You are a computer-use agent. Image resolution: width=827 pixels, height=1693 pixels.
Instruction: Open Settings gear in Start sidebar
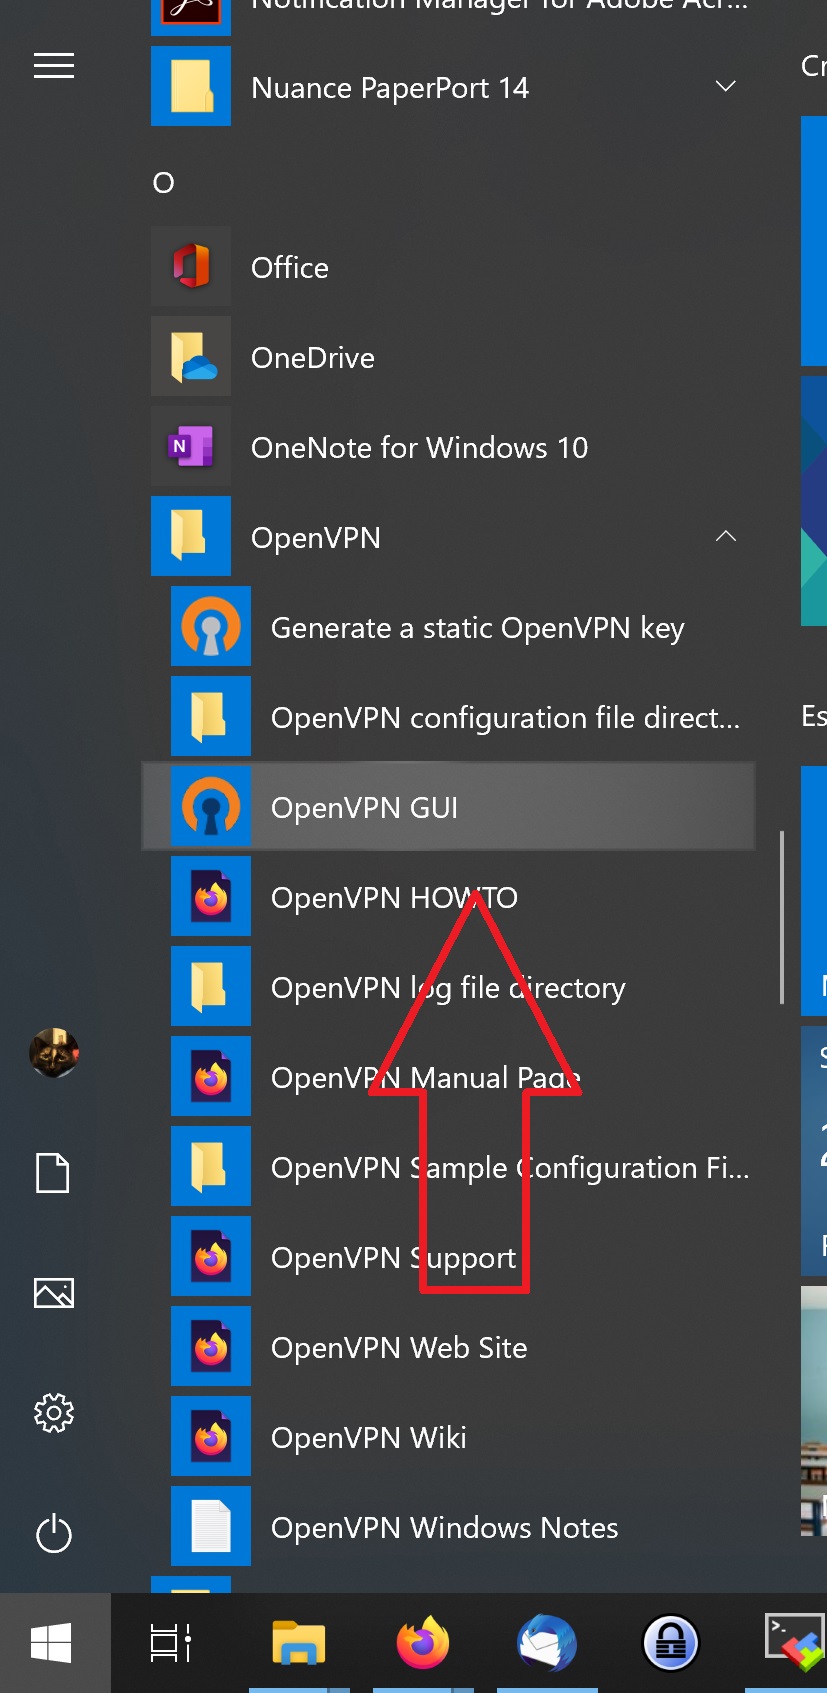[54, 1413]
